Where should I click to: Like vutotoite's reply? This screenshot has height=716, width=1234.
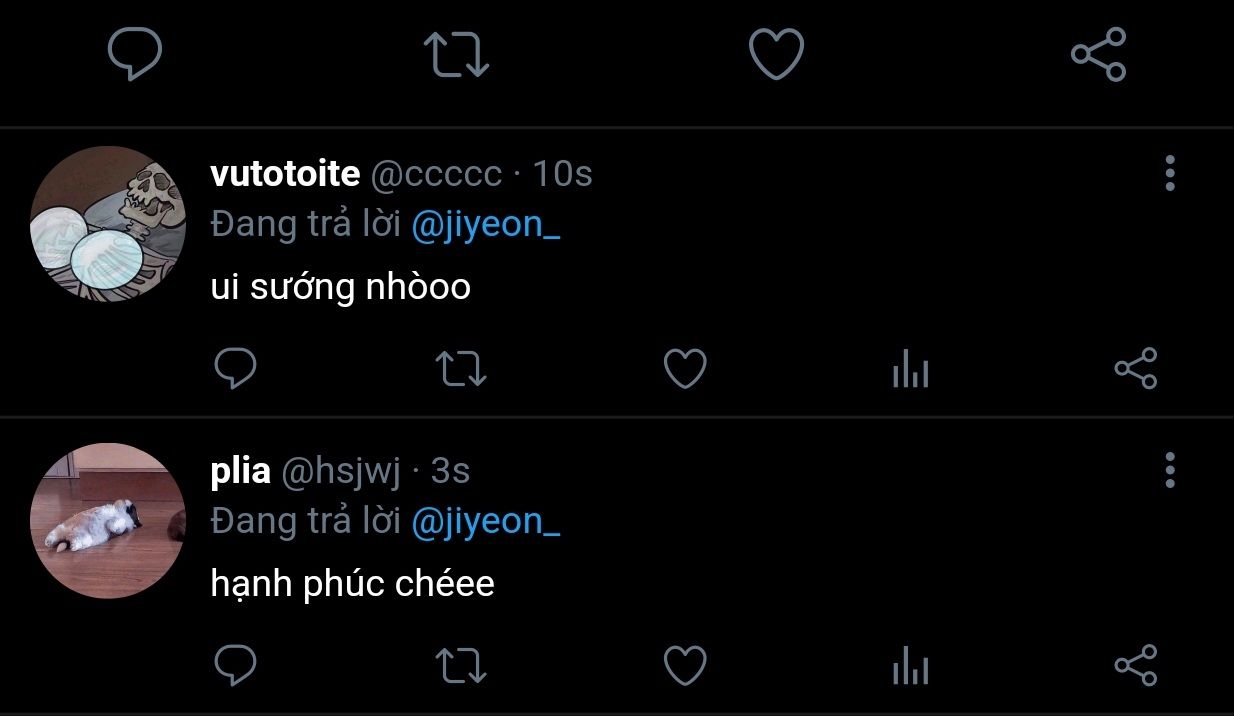pyautogui.click(x=685, y=369)
